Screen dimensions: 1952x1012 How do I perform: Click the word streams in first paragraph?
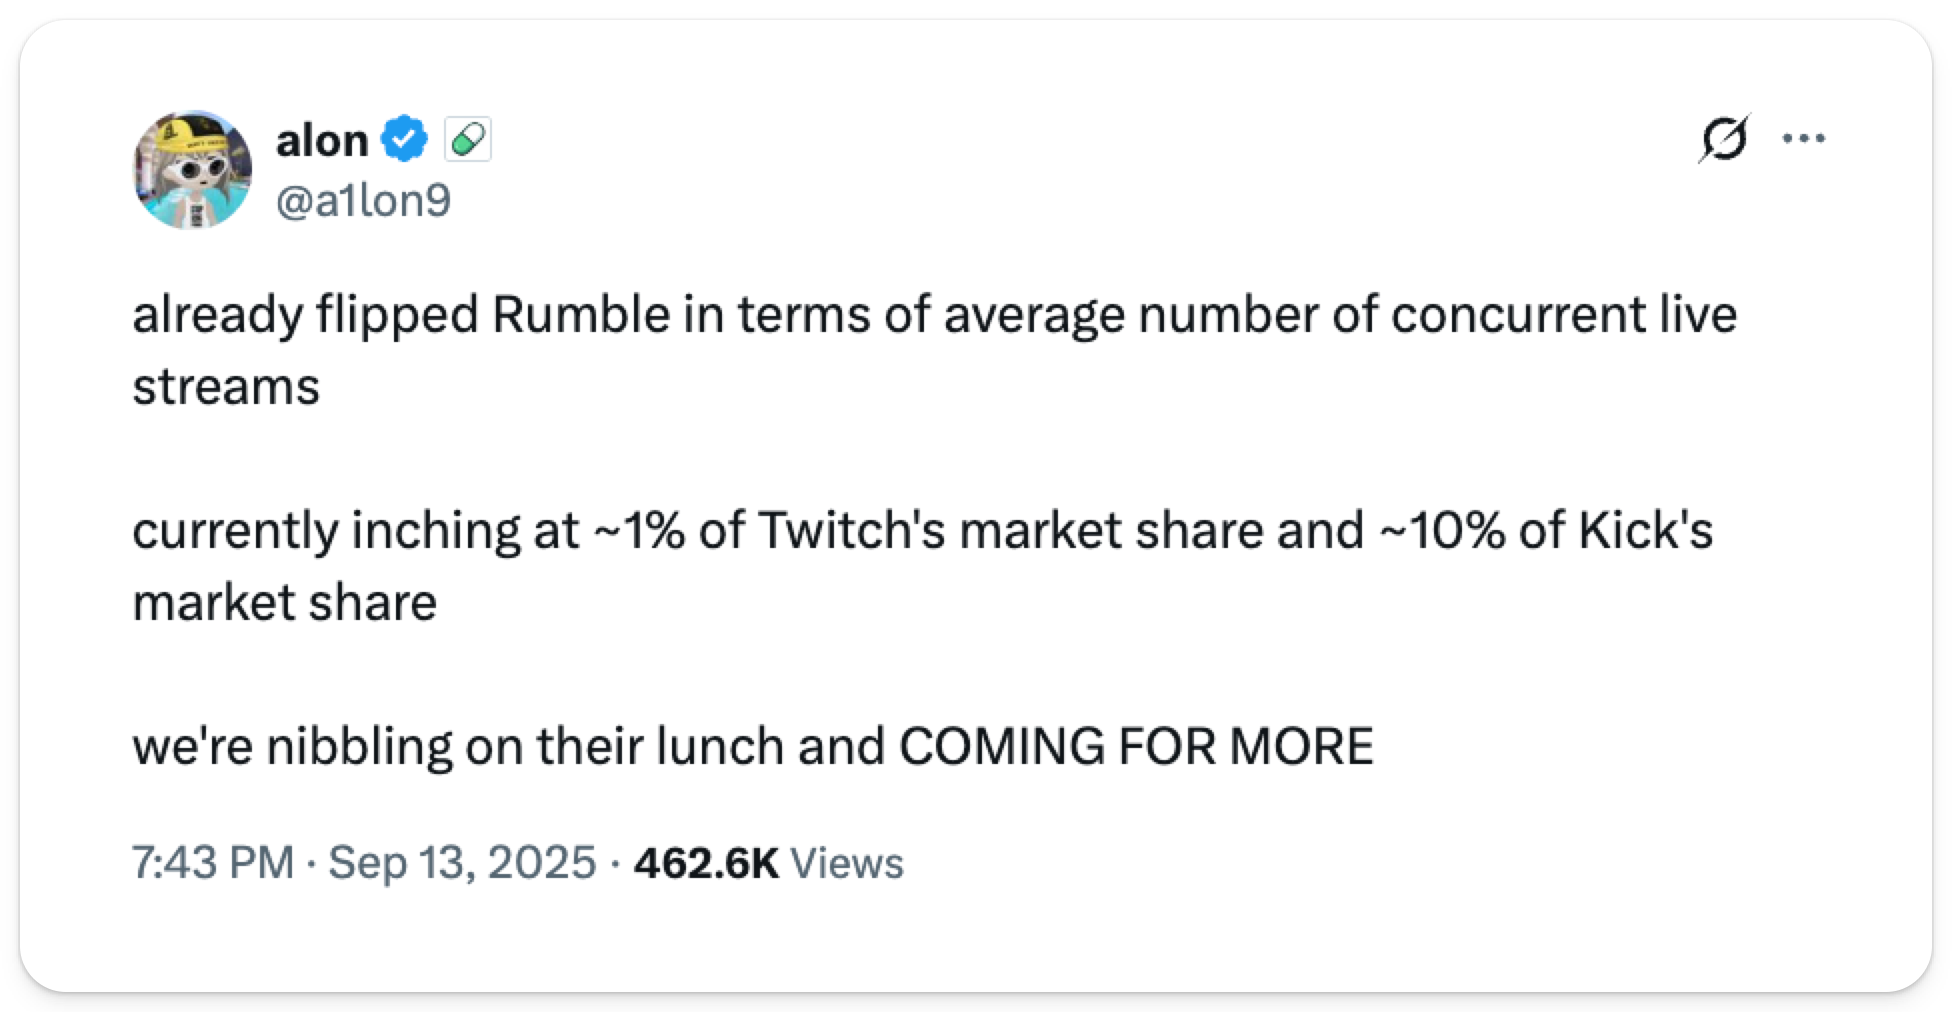click(x=226, y=387)
